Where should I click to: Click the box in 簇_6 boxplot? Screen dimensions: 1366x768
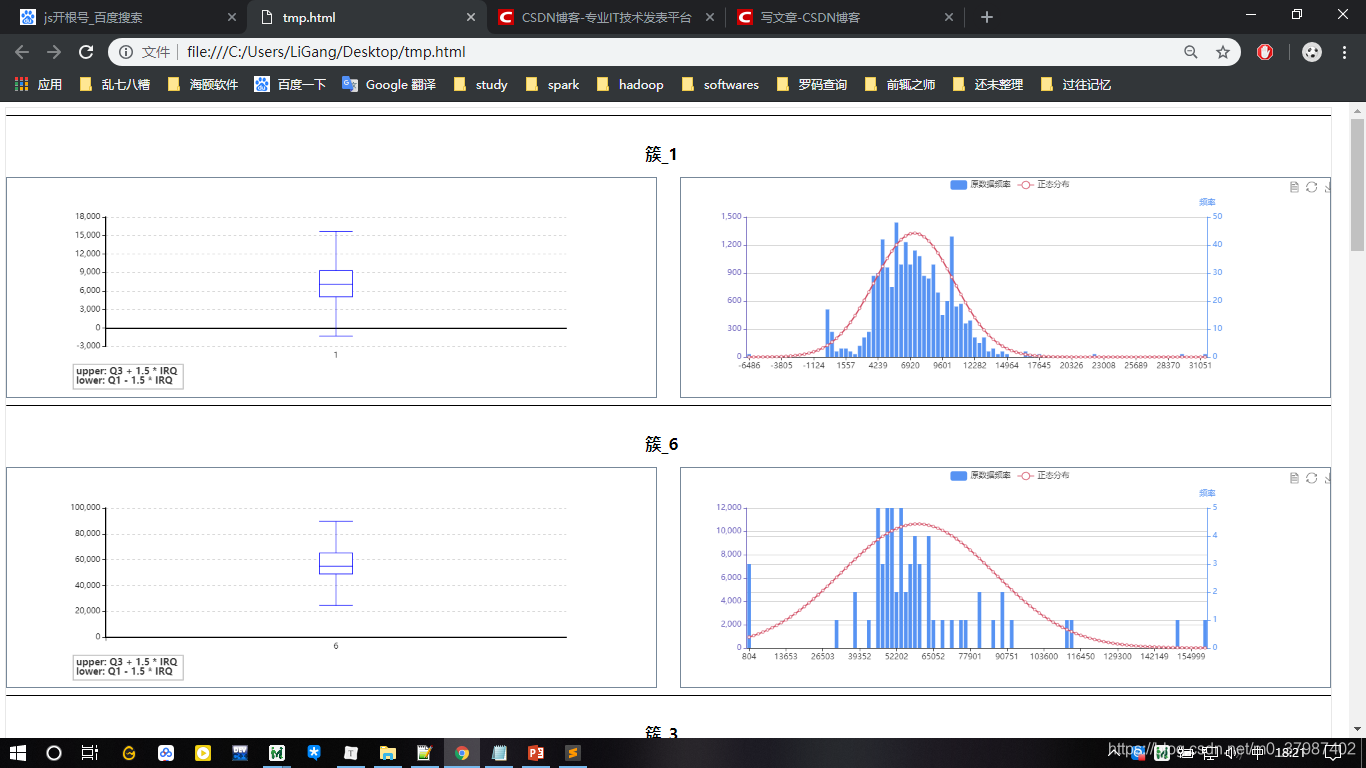[336, 563]
